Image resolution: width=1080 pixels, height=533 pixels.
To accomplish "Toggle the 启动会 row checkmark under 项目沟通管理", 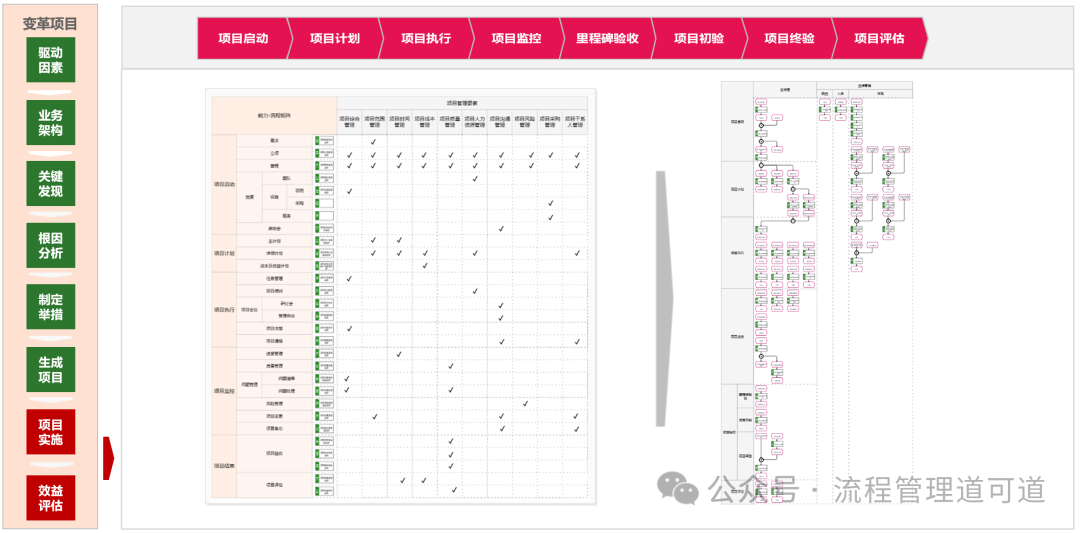I will click(x=500, y=228).
